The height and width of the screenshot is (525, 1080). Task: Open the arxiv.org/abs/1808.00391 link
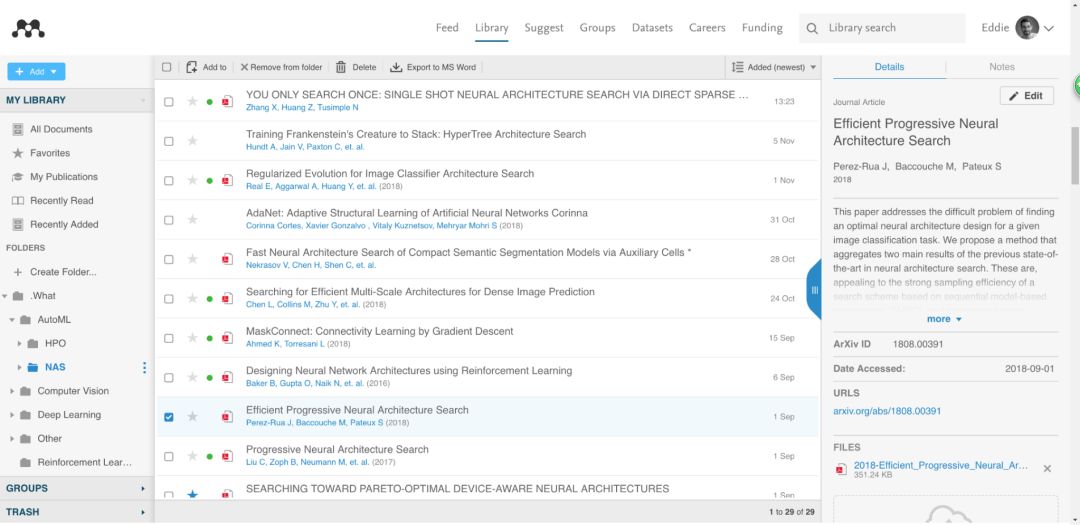tap(887, 411)
